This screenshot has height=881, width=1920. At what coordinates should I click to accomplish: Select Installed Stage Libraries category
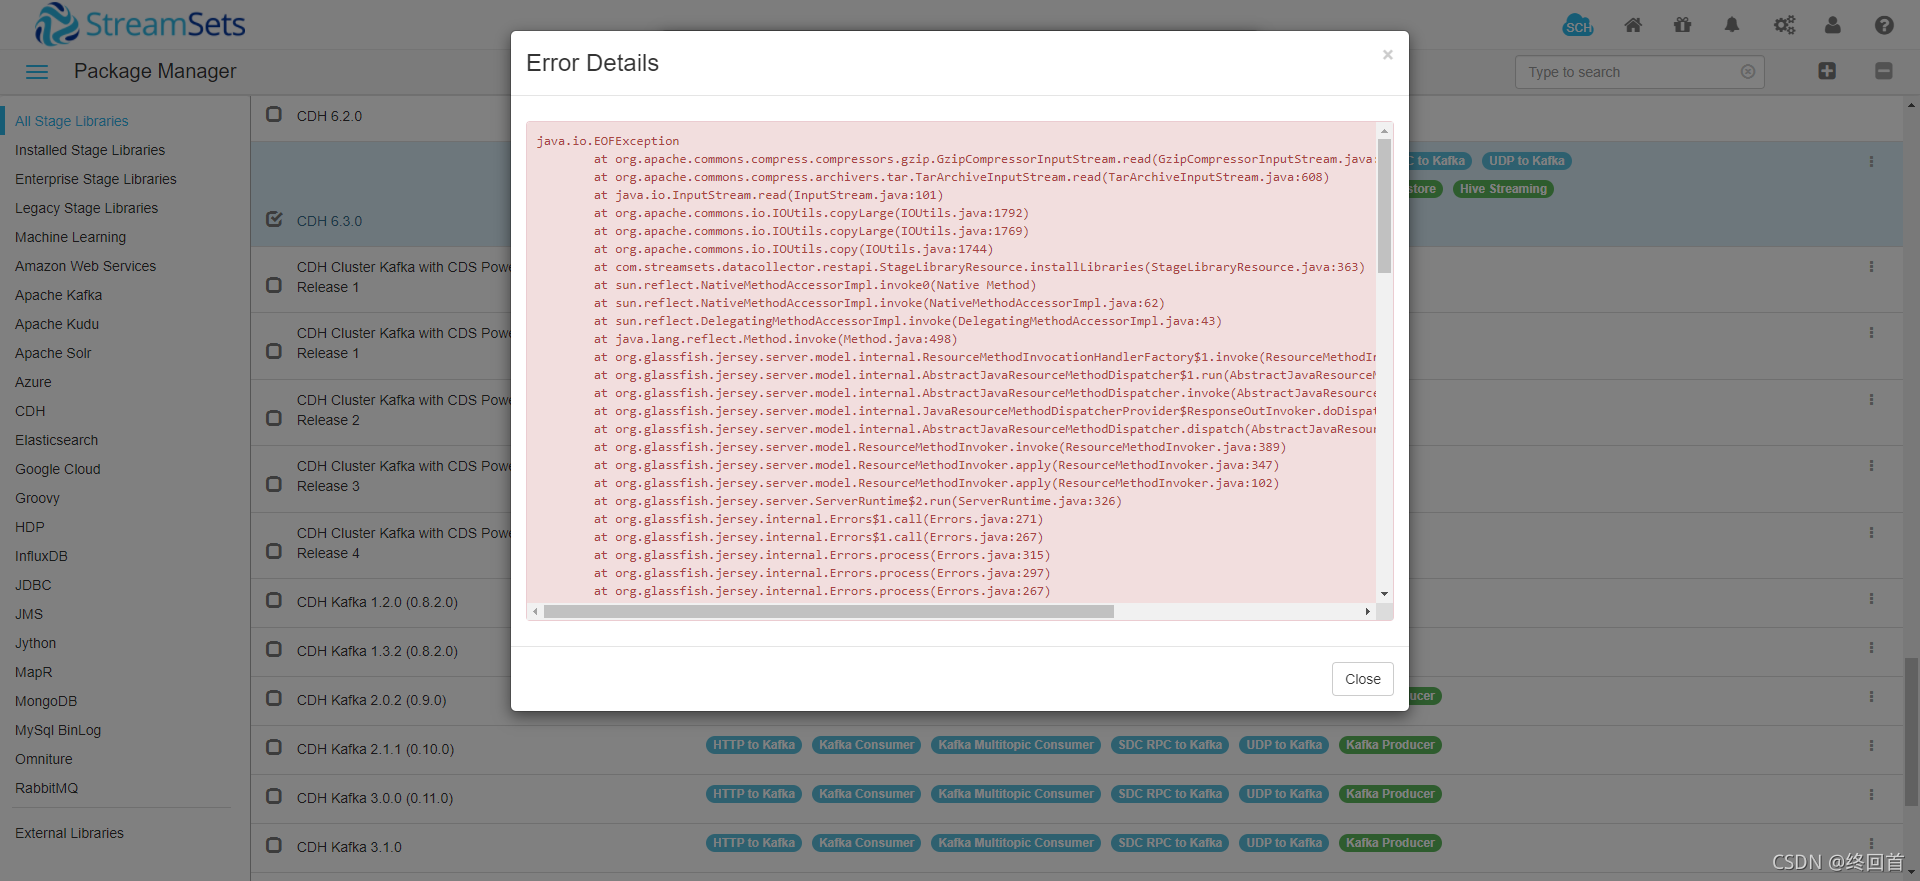90,150
